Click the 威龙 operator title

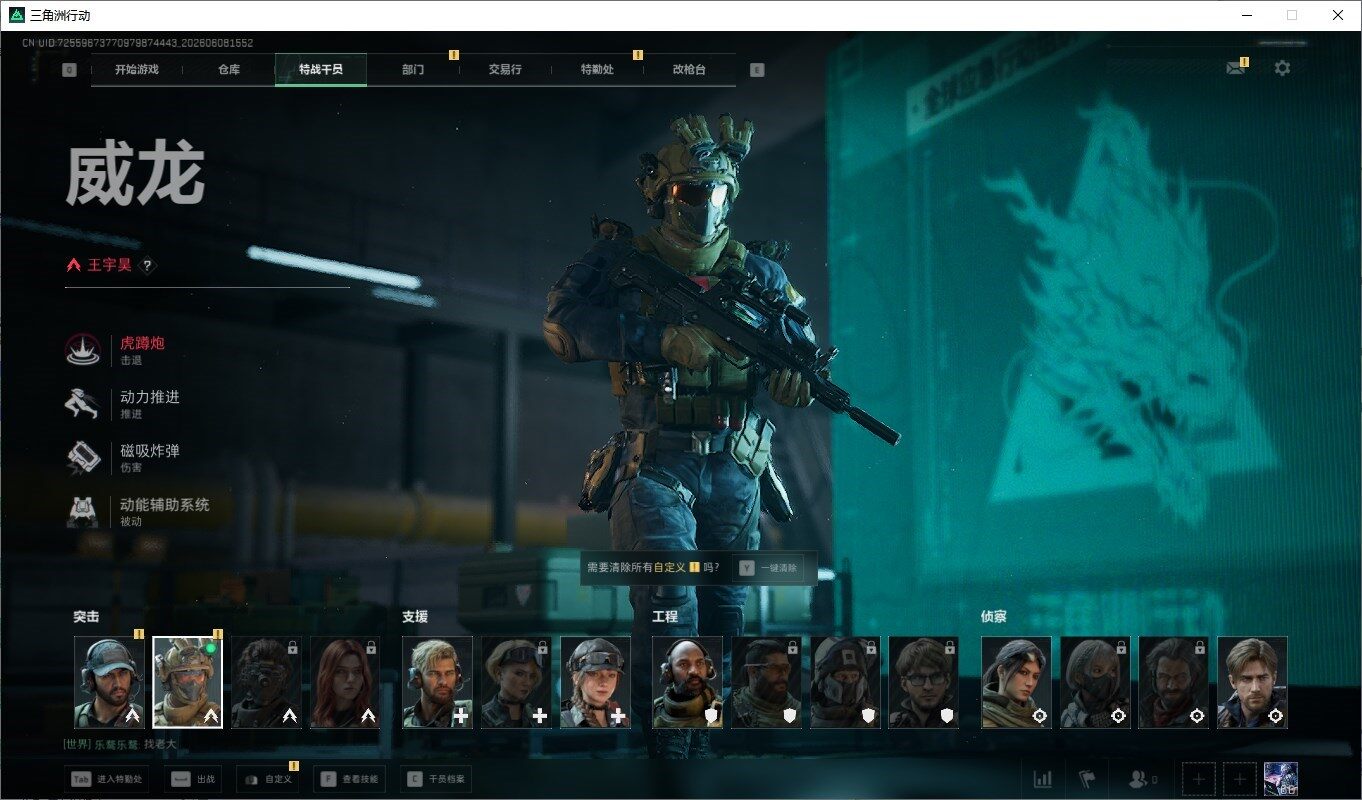[135, 175]
